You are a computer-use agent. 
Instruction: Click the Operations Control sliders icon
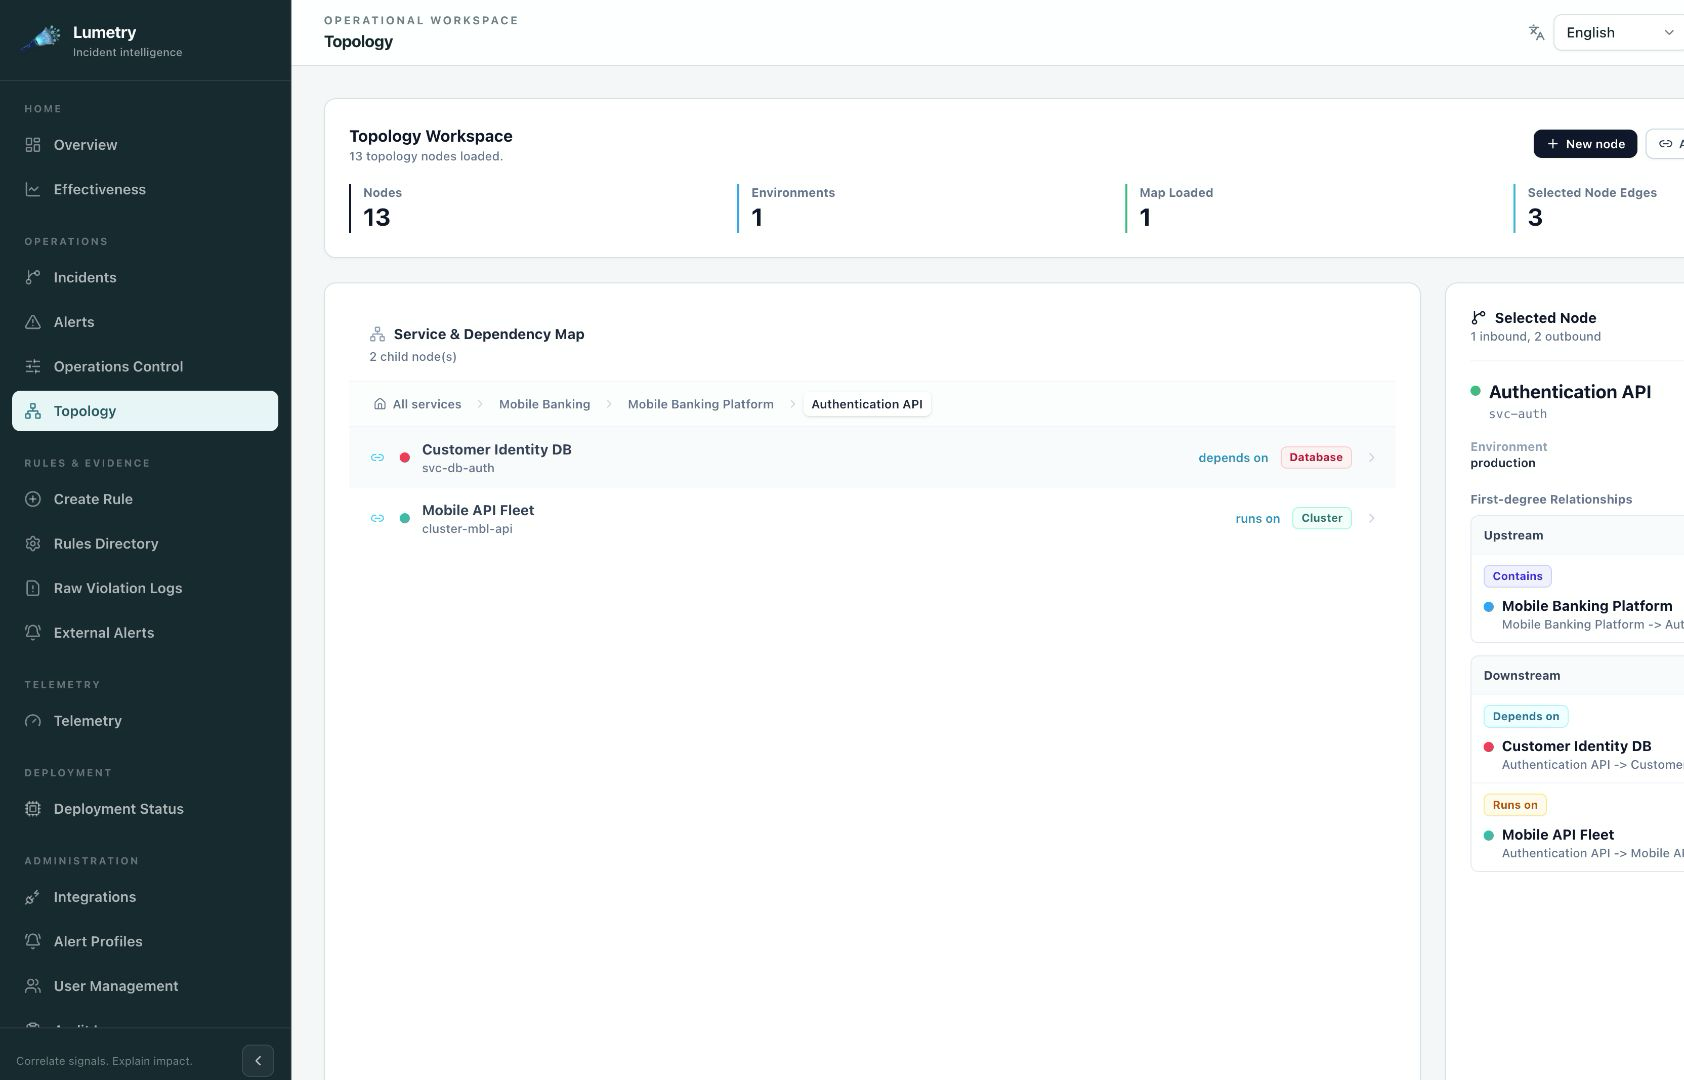pos(33,366)
